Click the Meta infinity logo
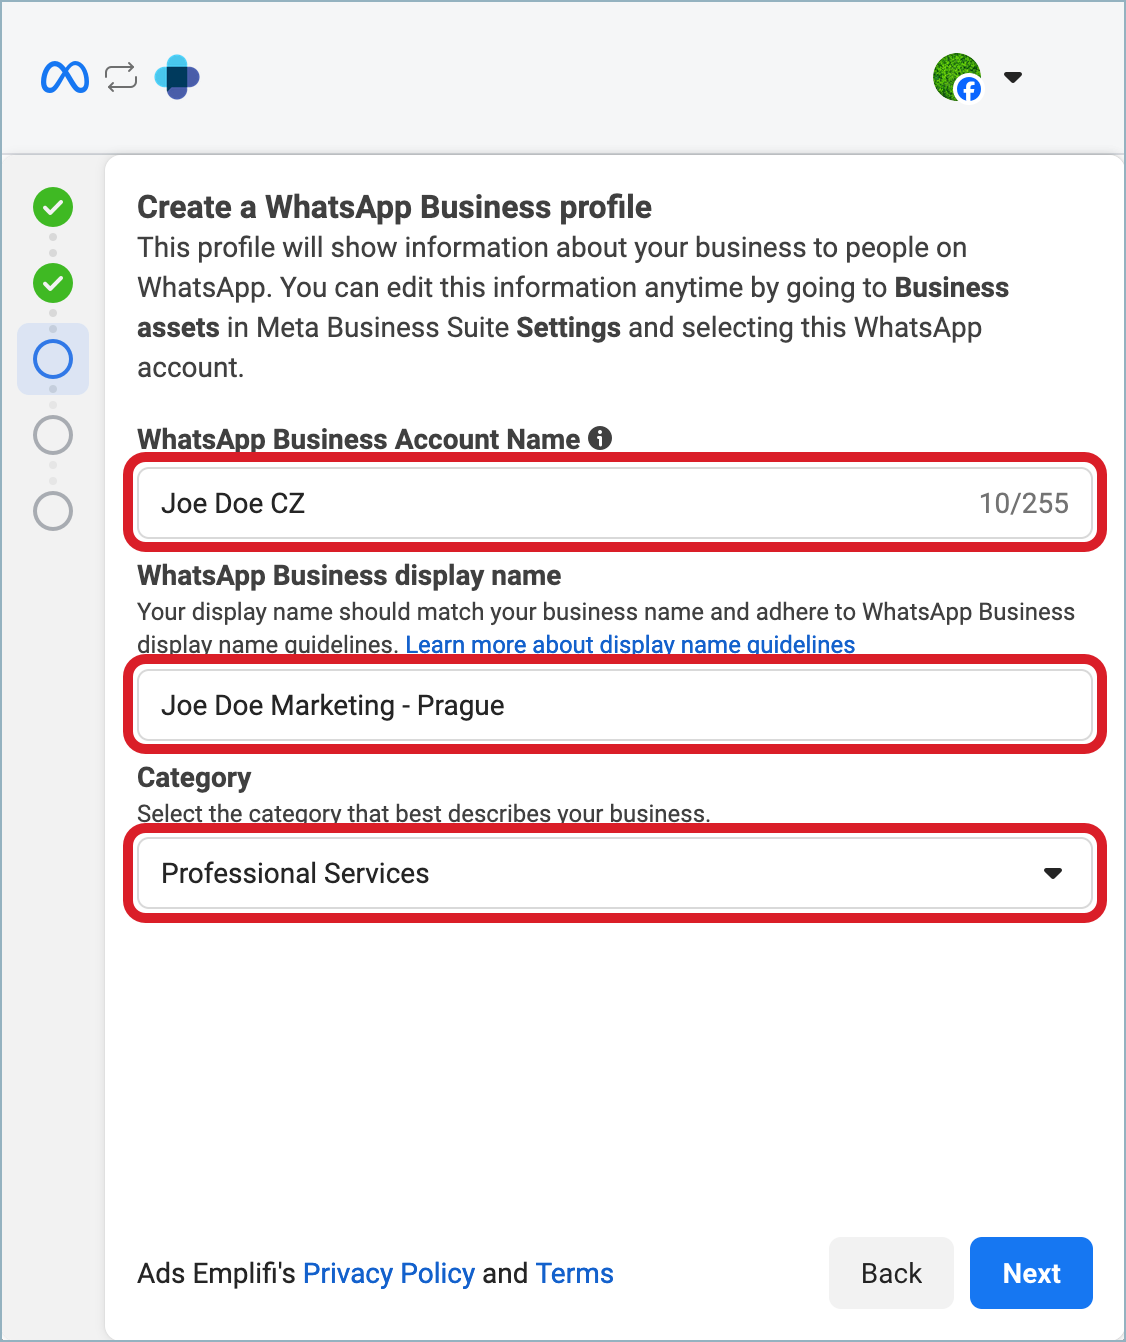Viewport: 1126px width, 1342px height. point(65,77)
